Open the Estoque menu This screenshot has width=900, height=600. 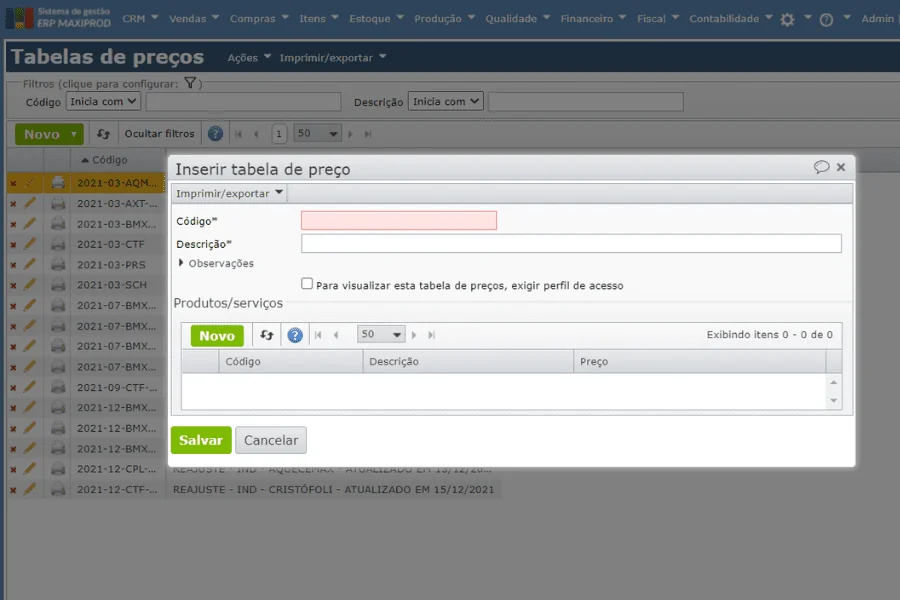[x=377, y=18]
